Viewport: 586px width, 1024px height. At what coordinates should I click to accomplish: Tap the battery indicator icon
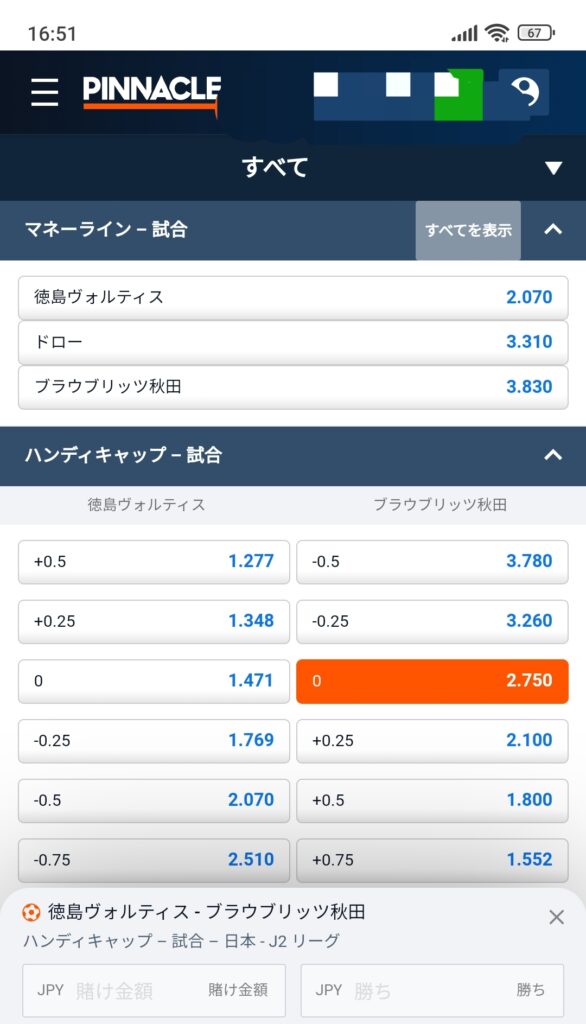536,32
